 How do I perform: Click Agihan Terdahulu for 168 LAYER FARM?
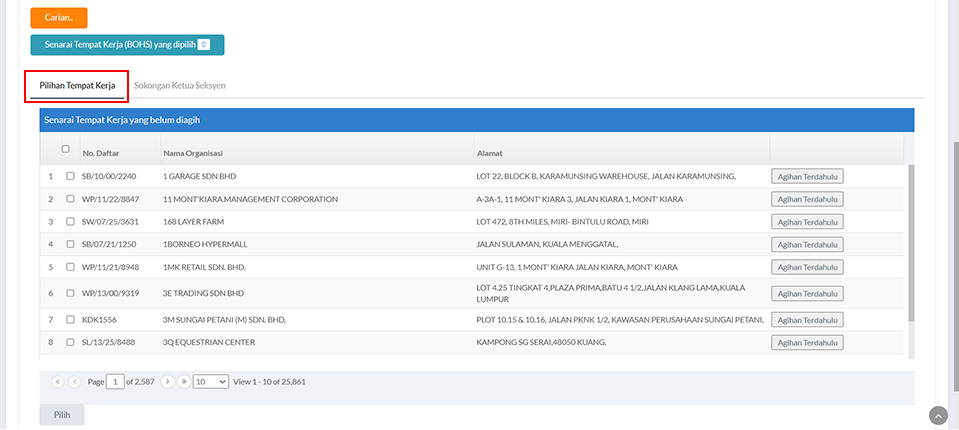[807, 221]
